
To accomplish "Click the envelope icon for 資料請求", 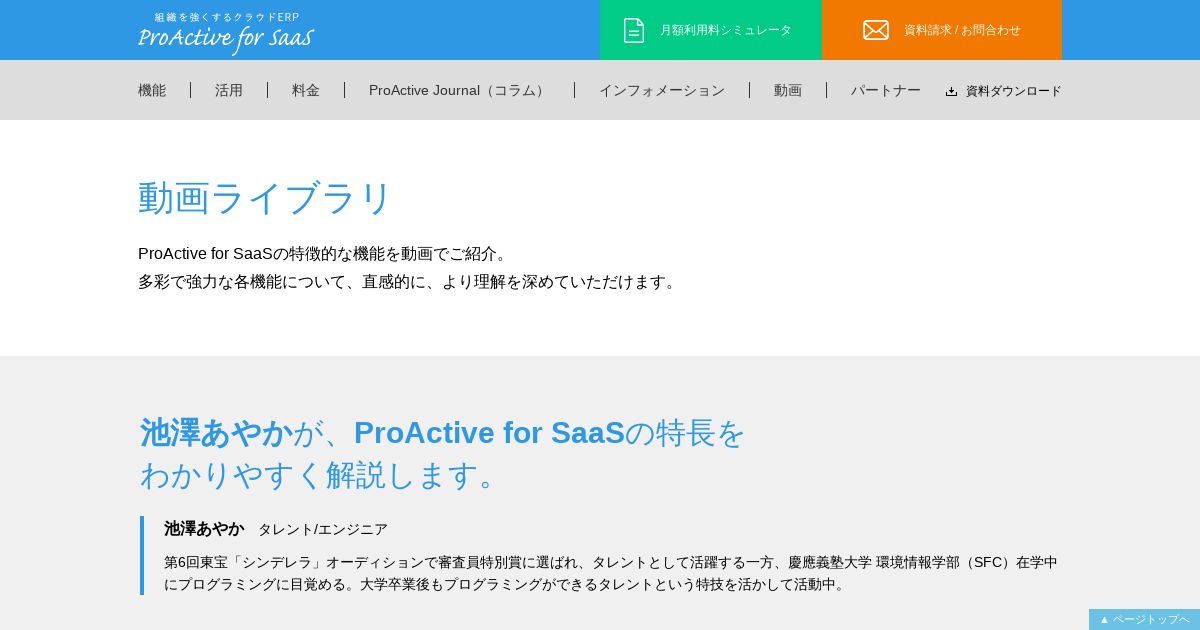I will point(876,30).
